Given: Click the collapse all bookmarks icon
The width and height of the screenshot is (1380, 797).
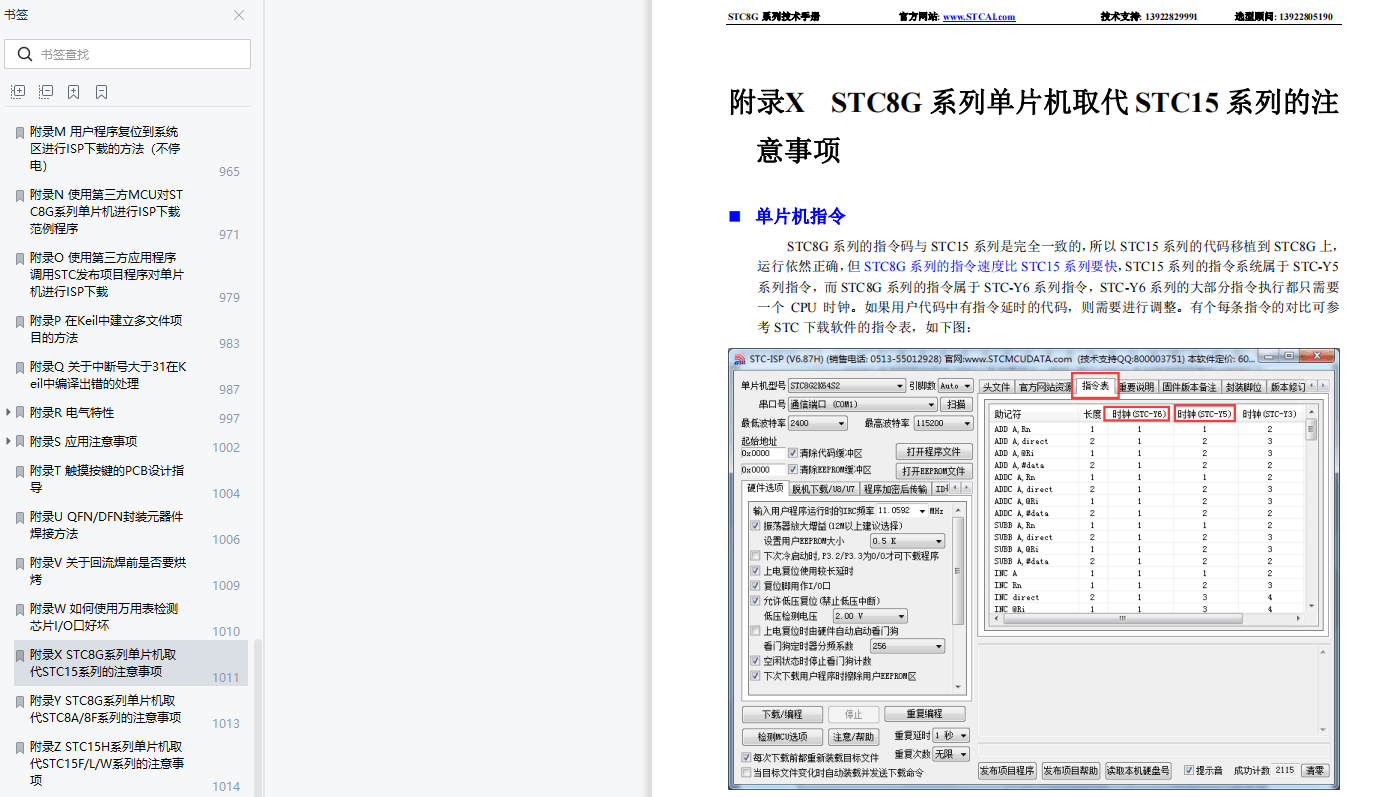Looking at the screenshot, I should [46, 92].
